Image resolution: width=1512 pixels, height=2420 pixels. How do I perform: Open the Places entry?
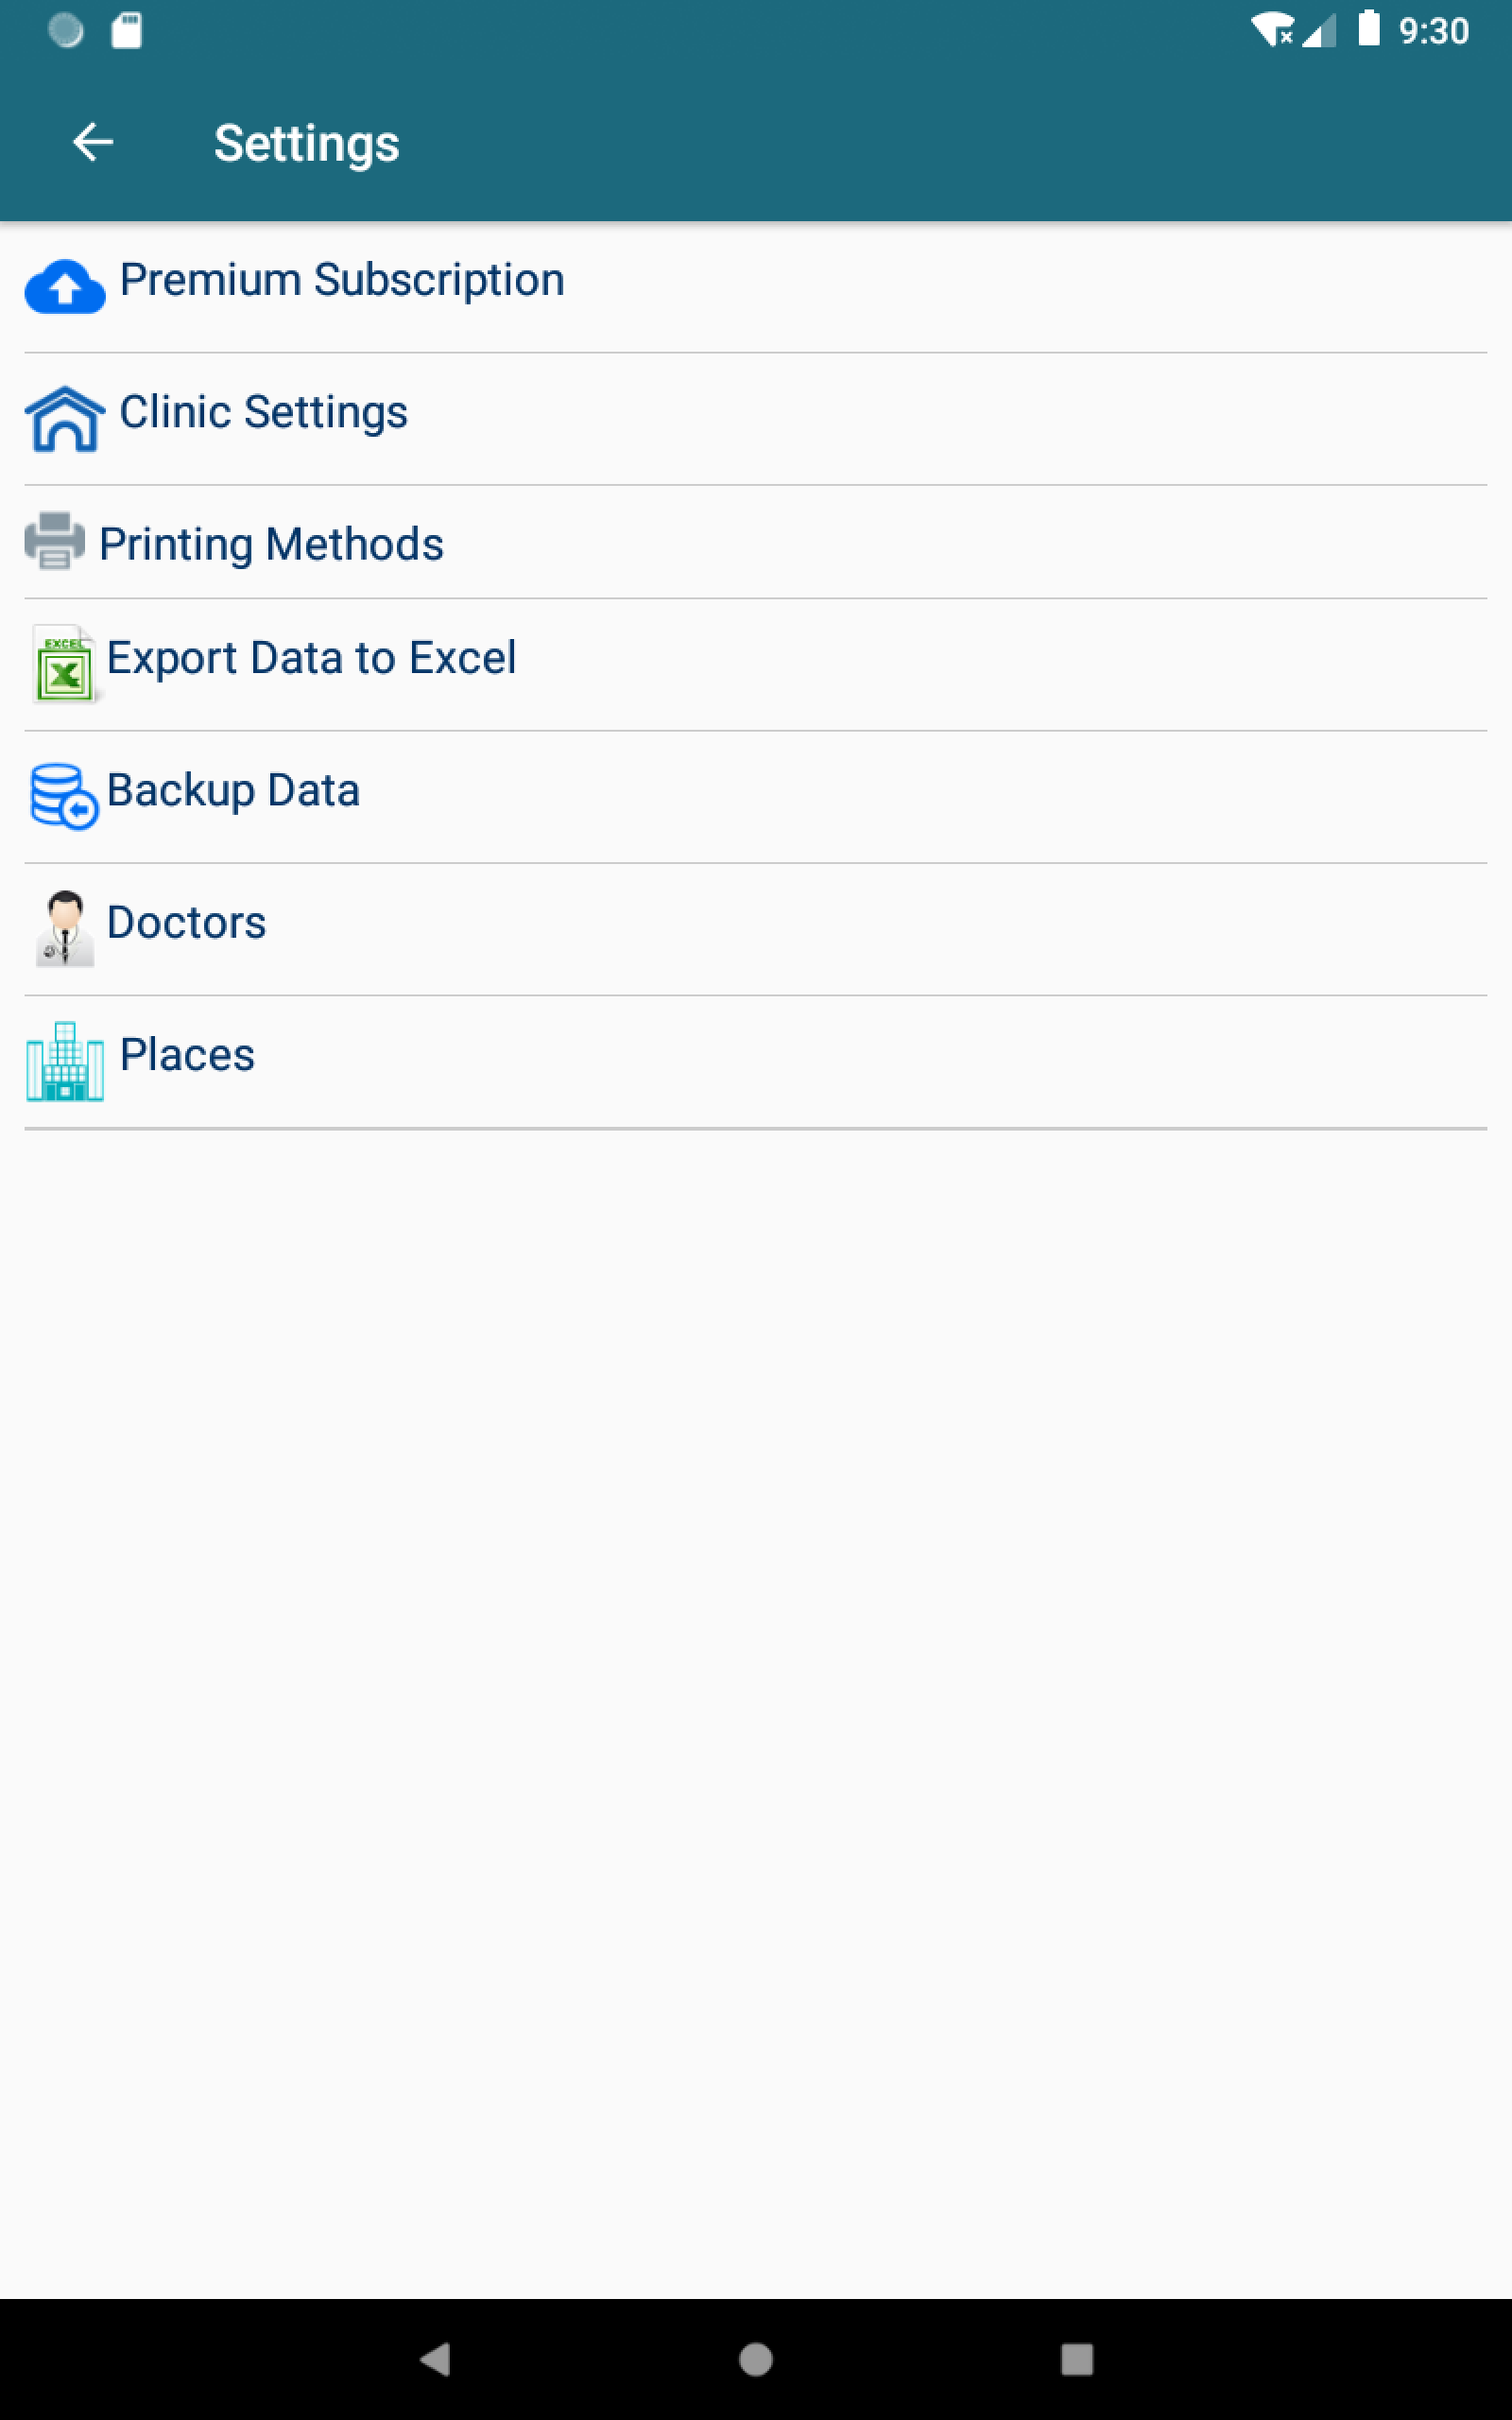coord(187,1055)
